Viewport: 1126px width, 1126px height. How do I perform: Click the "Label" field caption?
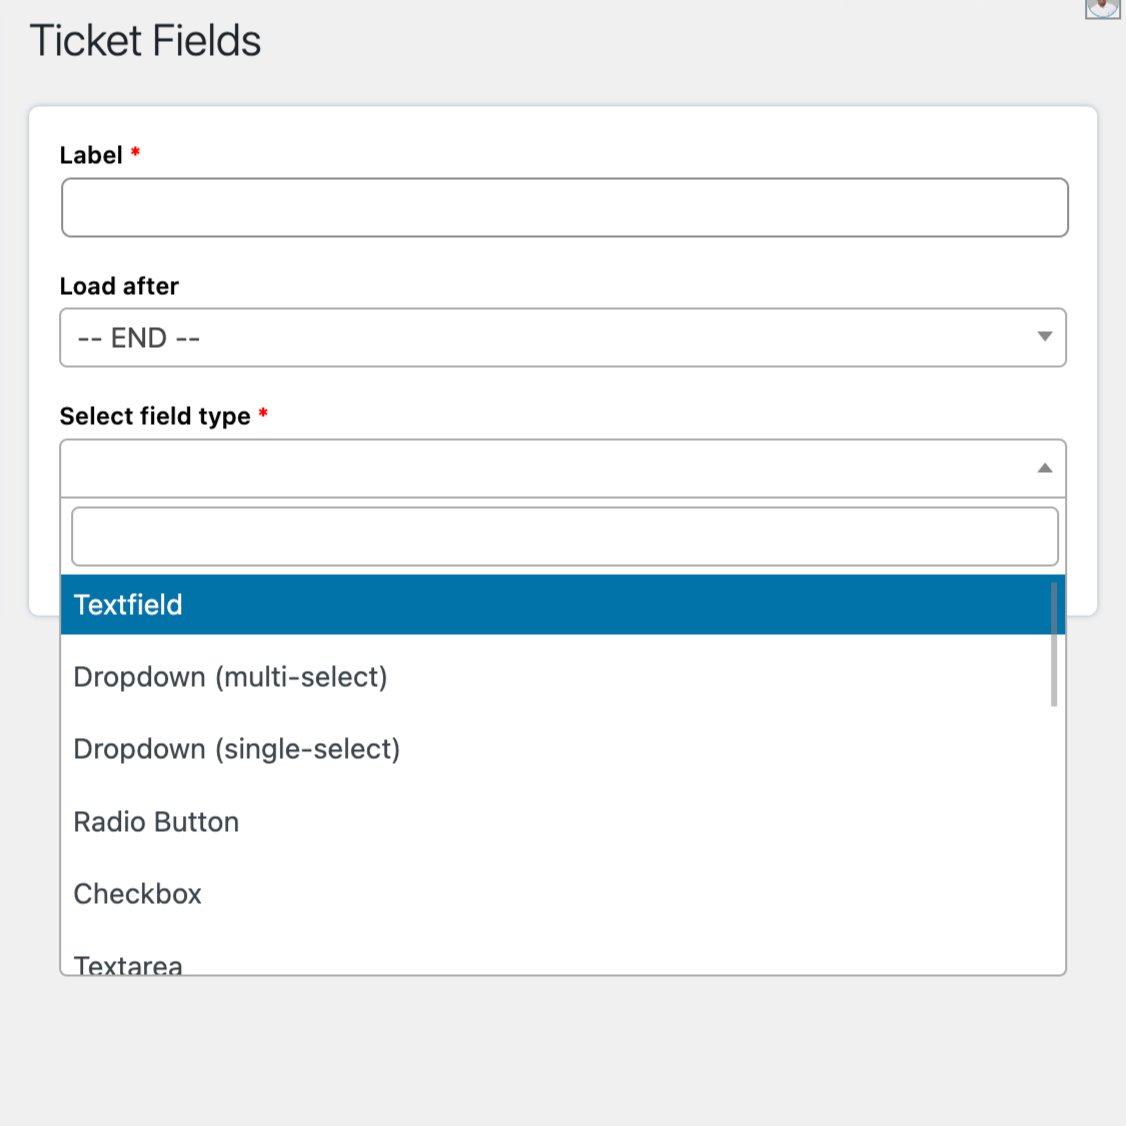point(91,155)
